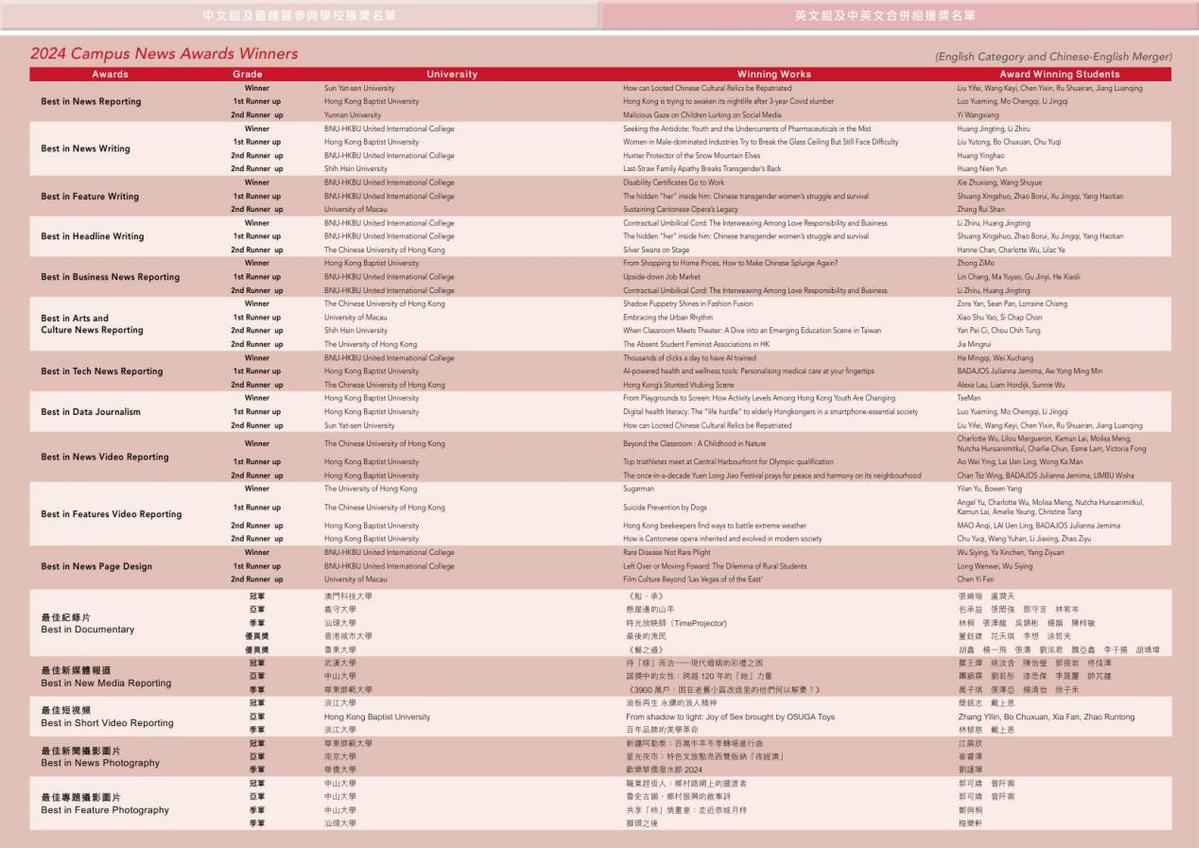The height and width of the screenshot is (848, 1199).
Task: Click the Grade column header
Action: point(247,74)
